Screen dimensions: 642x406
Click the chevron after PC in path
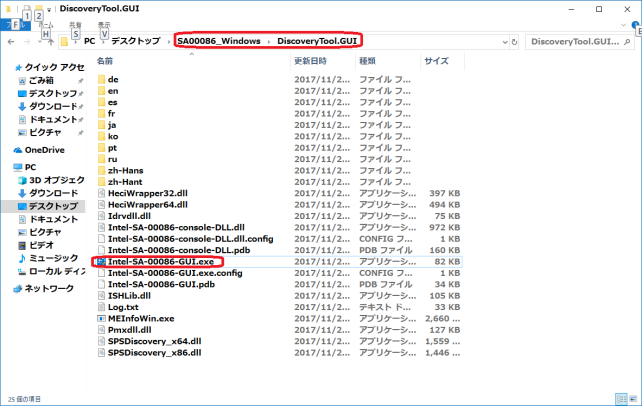point(103,41)
